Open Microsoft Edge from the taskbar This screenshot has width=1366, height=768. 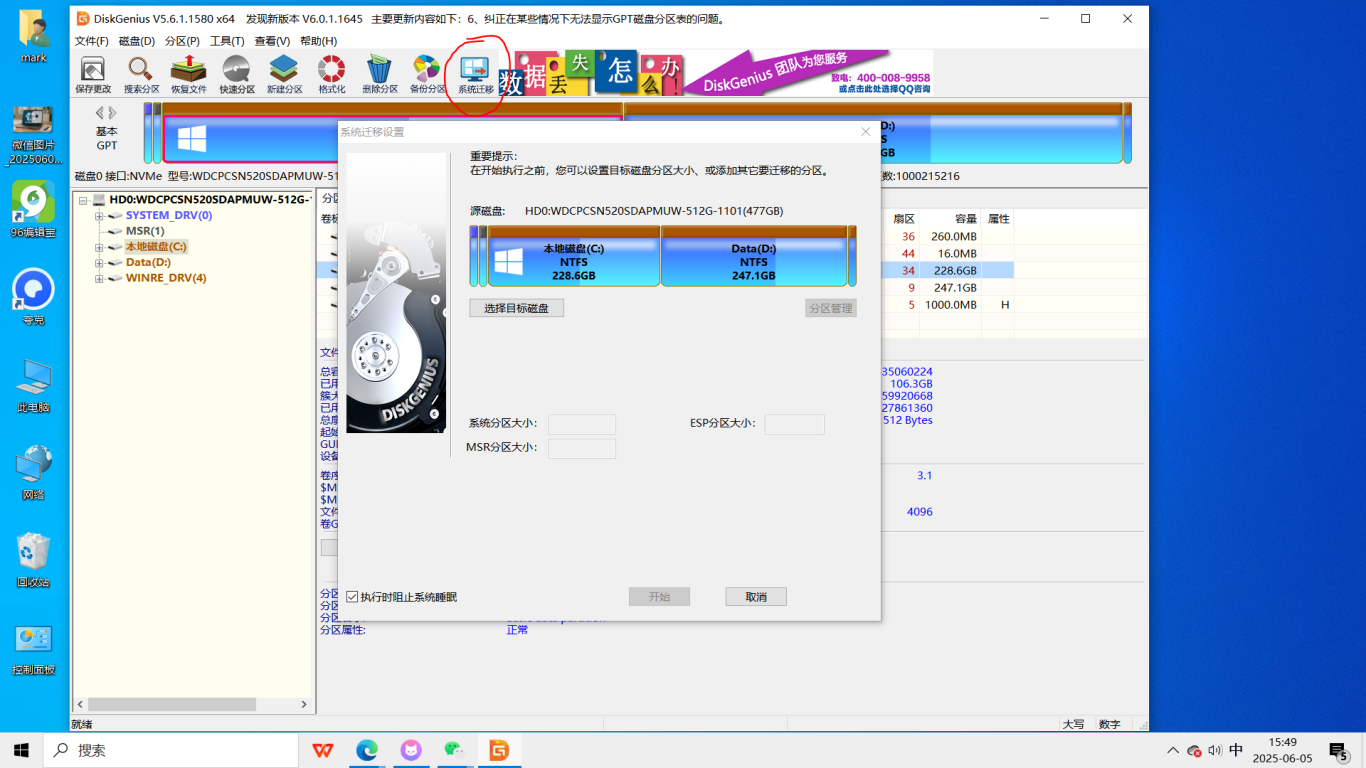[x=367, y=750]
